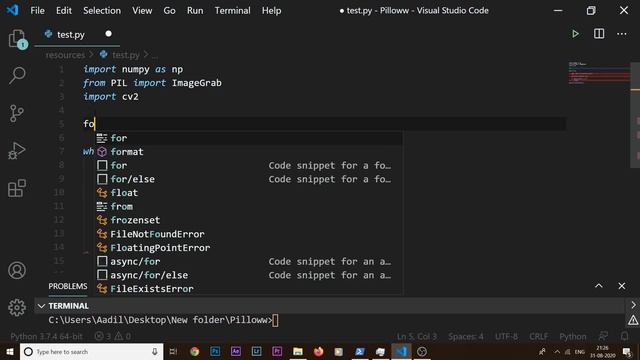Click the minimap code overview

pos(598,73)
